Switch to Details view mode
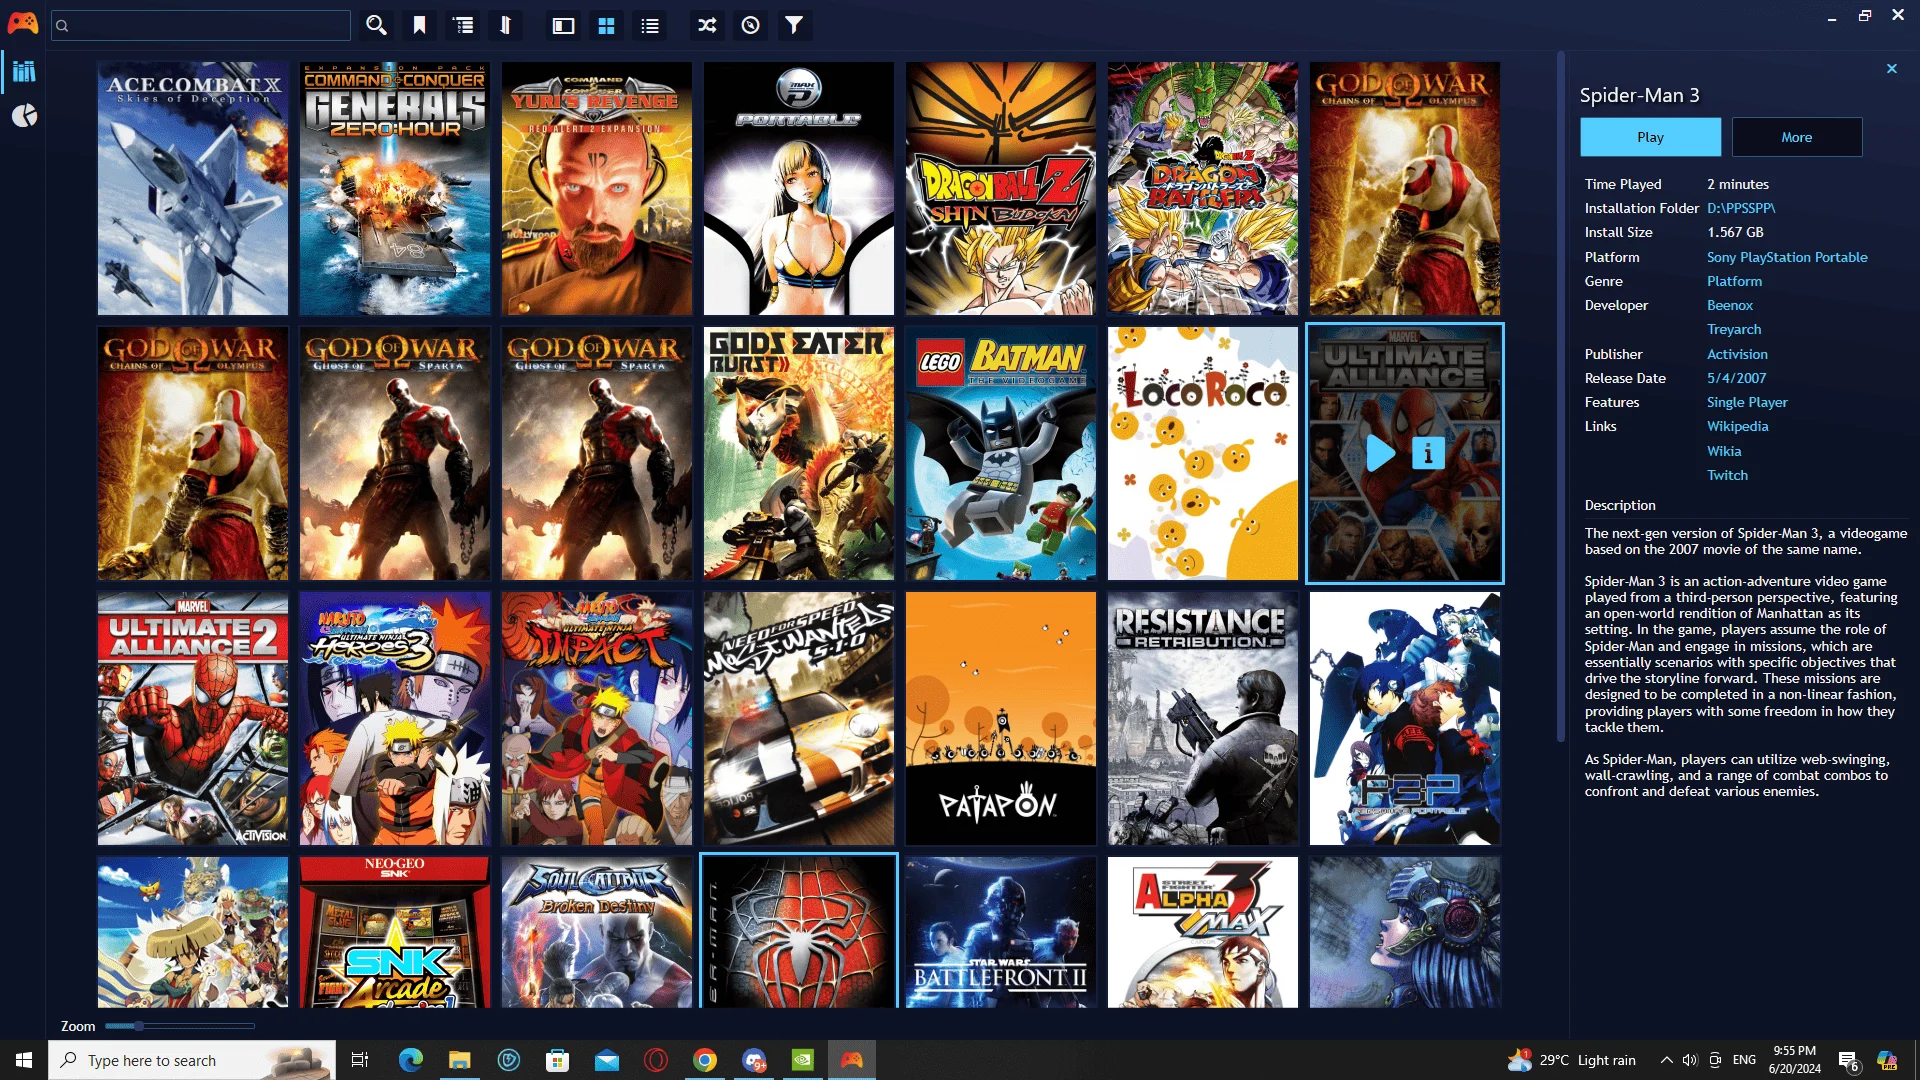The image size is (1920, 1080). [x=563, y=26]
